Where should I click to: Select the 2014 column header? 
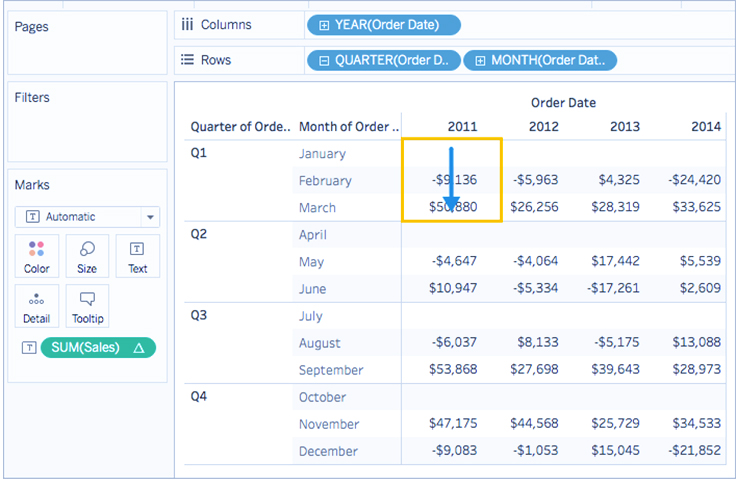click(x=706, y=127)
